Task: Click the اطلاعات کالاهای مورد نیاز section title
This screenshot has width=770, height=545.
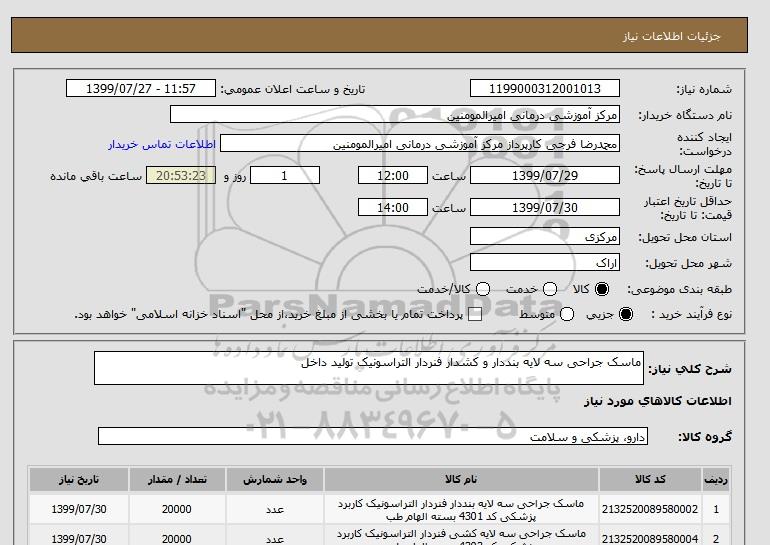Action: pyautogui.click(x=658, y=401)
